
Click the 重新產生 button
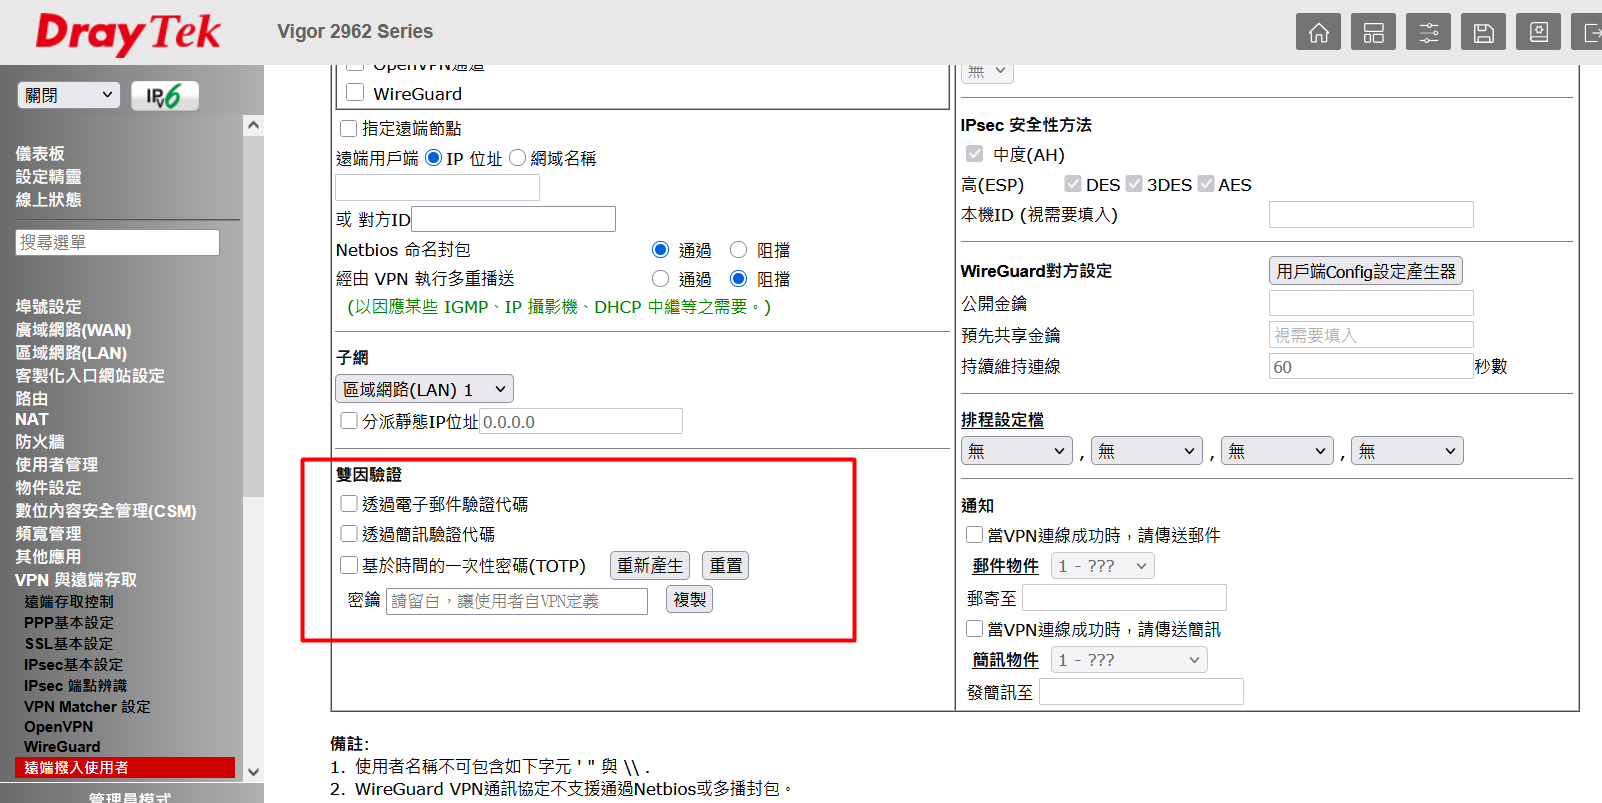(x=650, y=566)
